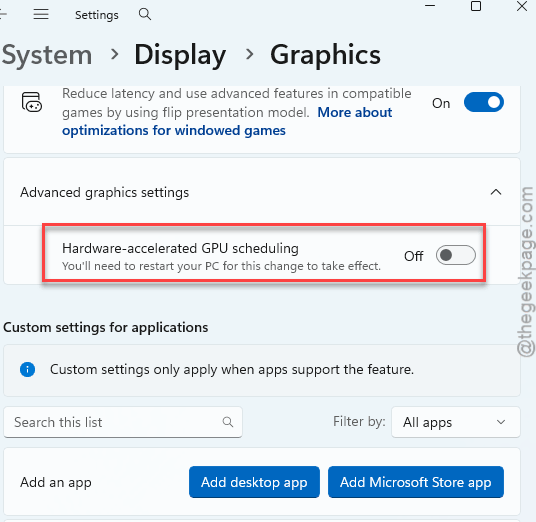Open the hamburger navigation menu
Image resolution: width=536 pixels, height=522 pixels.
(41, 14)
